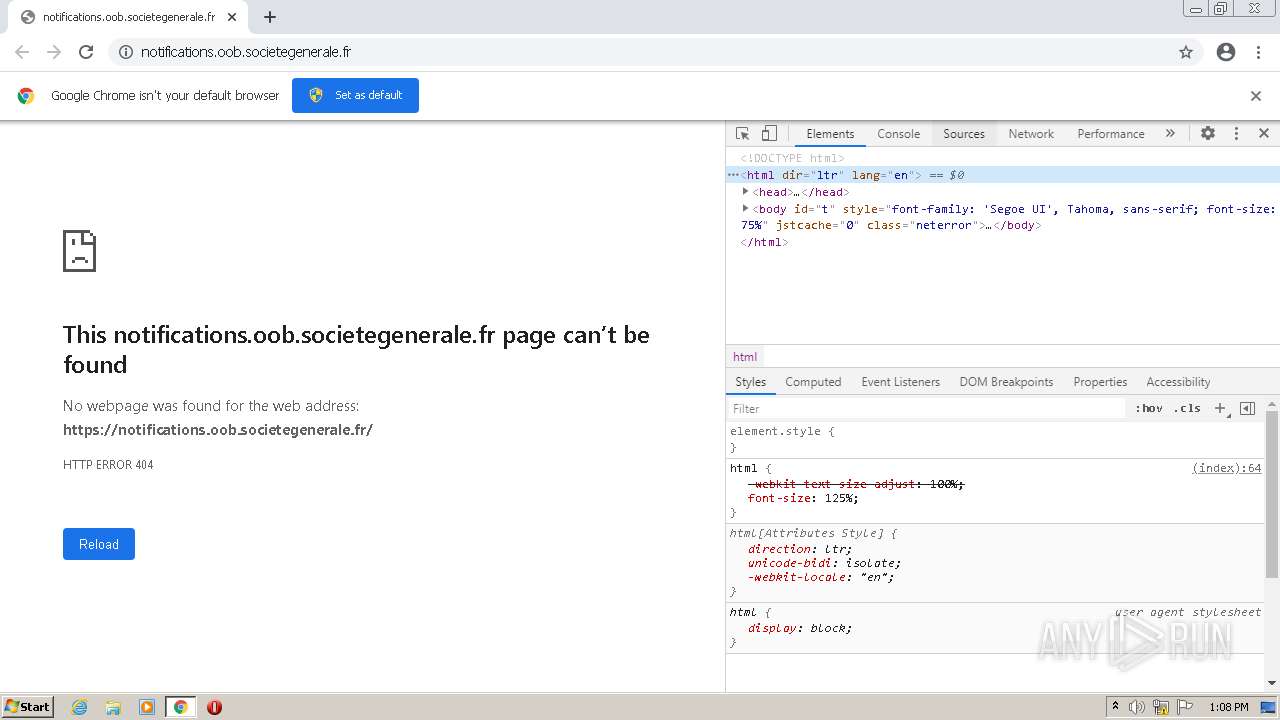Viewport: 1280px width, 720px height.
Task: Toggle .cls element classes pane
Action: [x=1188, y=408]
